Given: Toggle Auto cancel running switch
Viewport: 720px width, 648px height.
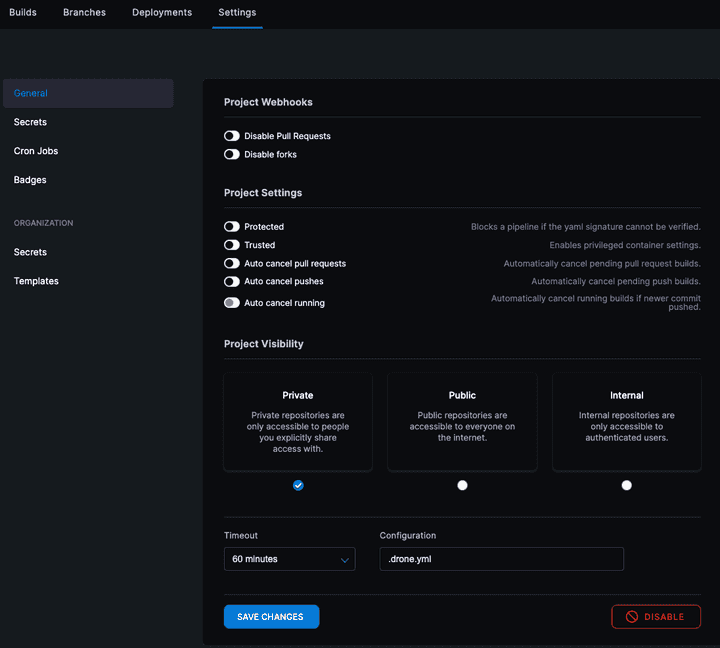Looking at the screenshot, I should coord(232,303).
